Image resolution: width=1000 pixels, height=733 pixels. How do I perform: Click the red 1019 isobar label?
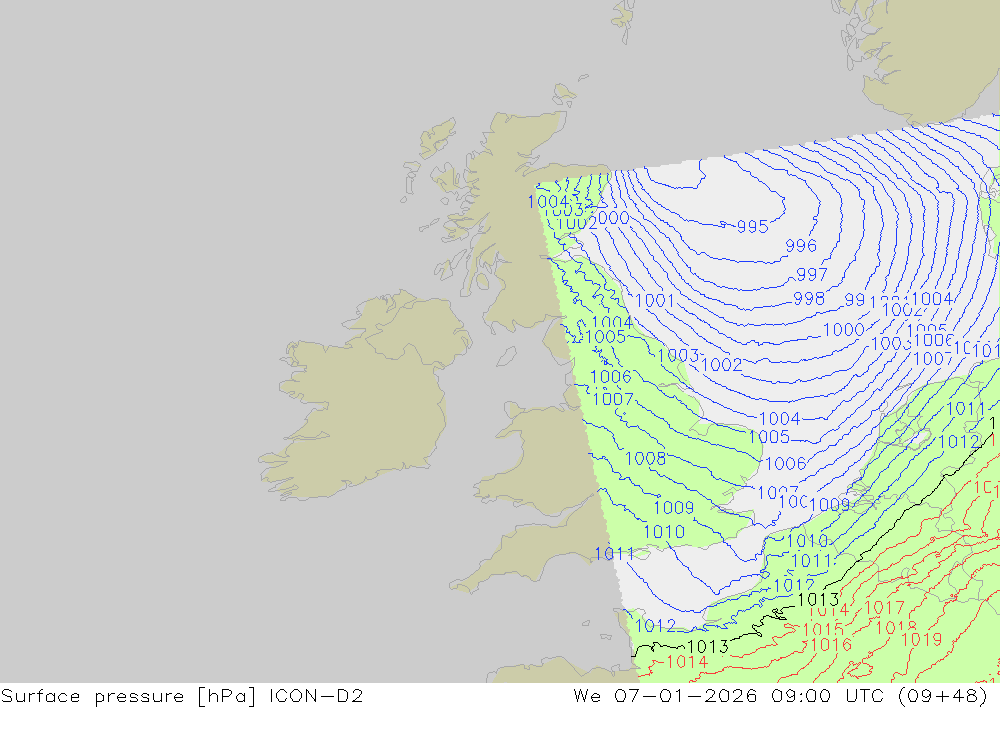[922, 639]
